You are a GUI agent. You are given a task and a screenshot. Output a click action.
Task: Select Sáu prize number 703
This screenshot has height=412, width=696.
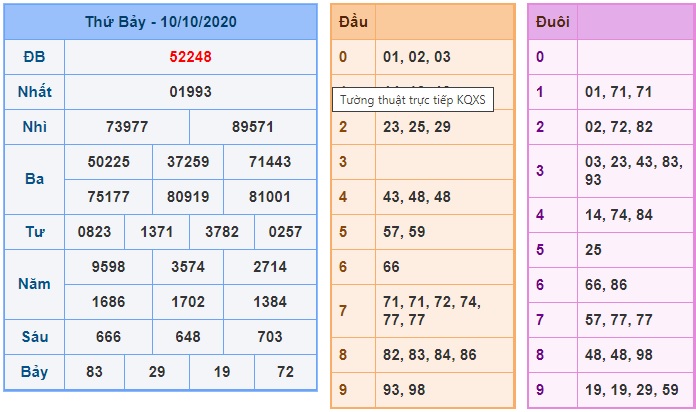click(x=270, y=337)
